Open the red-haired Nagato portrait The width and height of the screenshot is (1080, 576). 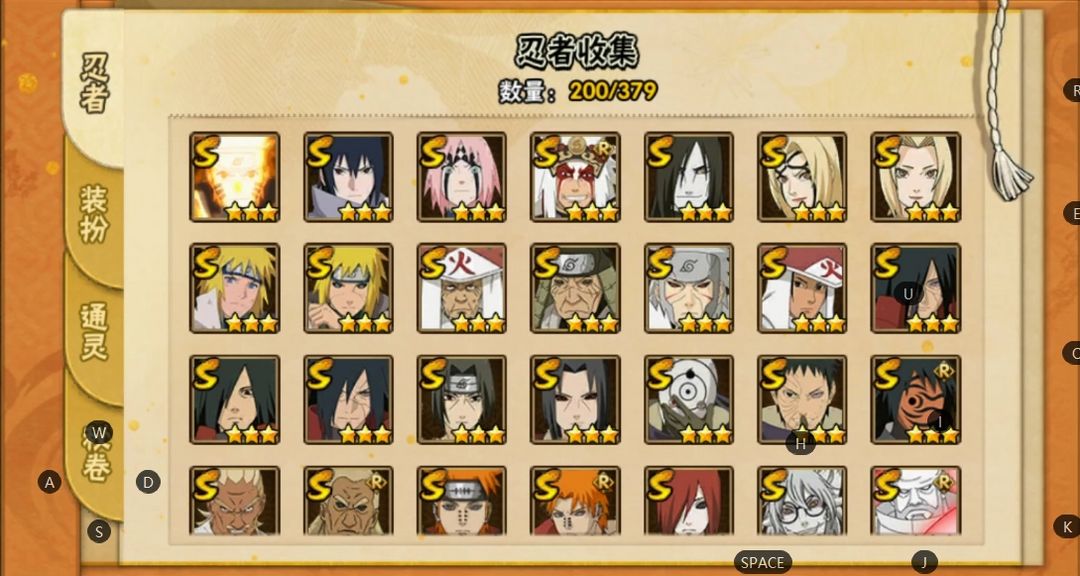pos(689,501)
